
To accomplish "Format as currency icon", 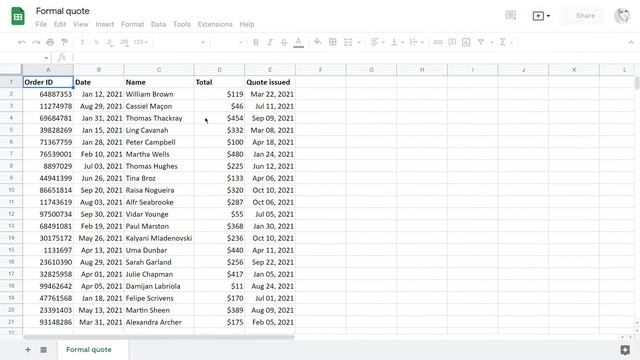I will click(x=82, y=42).
